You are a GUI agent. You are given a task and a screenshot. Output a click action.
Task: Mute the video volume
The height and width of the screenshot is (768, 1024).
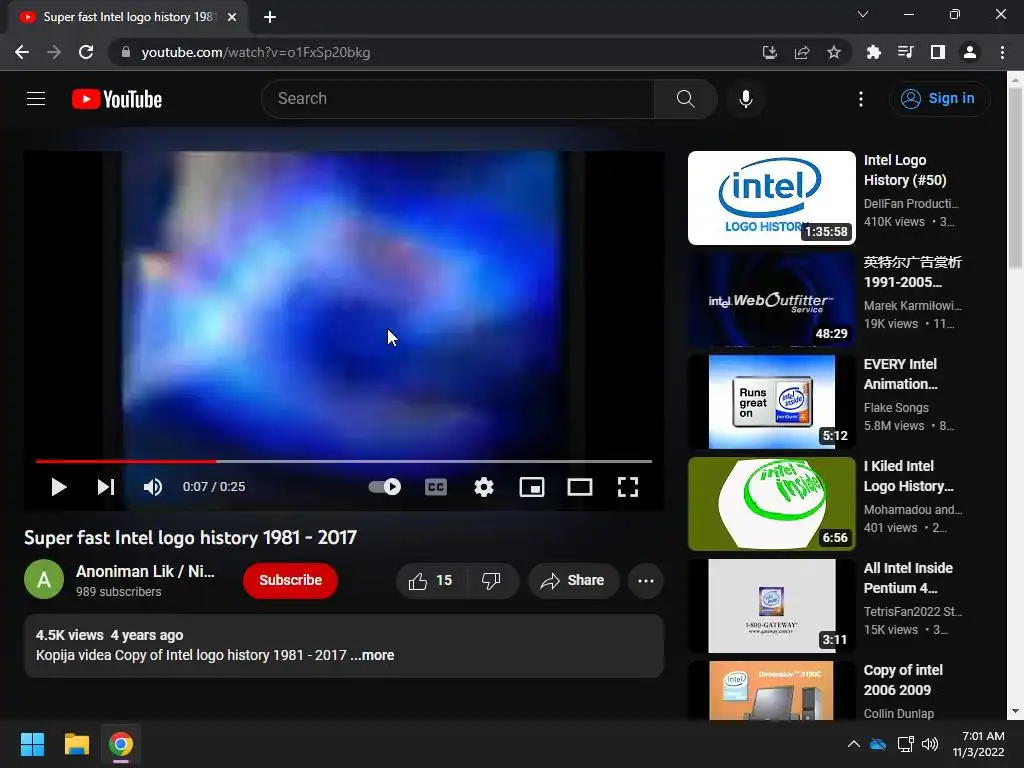pos(153,487)
